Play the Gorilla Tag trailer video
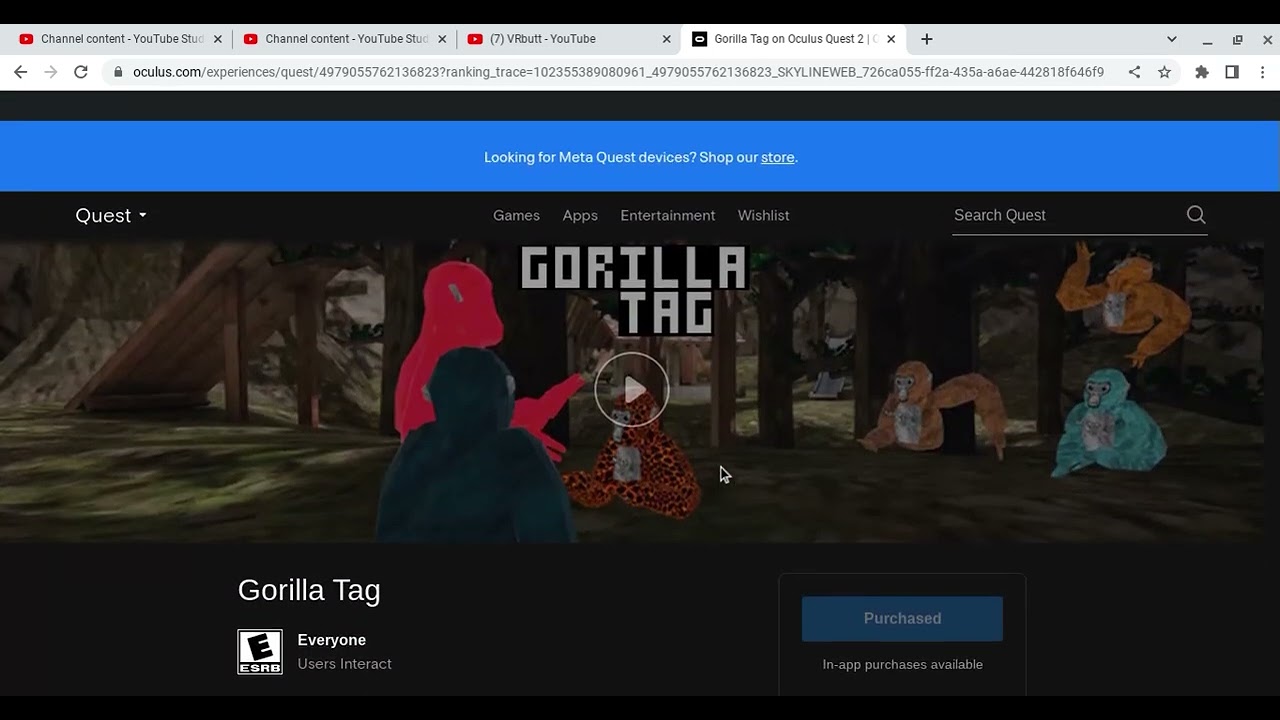Screen dimensions: 1280x720 click(632, 390)
